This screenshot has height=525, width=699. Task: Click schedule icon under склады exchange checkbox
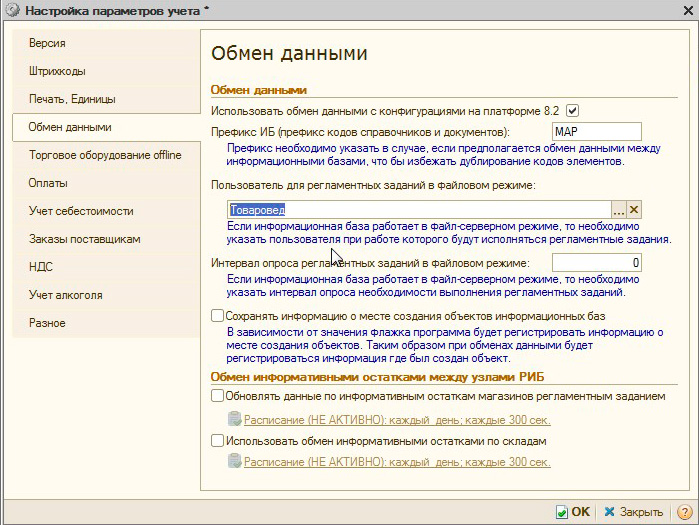[234, 461]
